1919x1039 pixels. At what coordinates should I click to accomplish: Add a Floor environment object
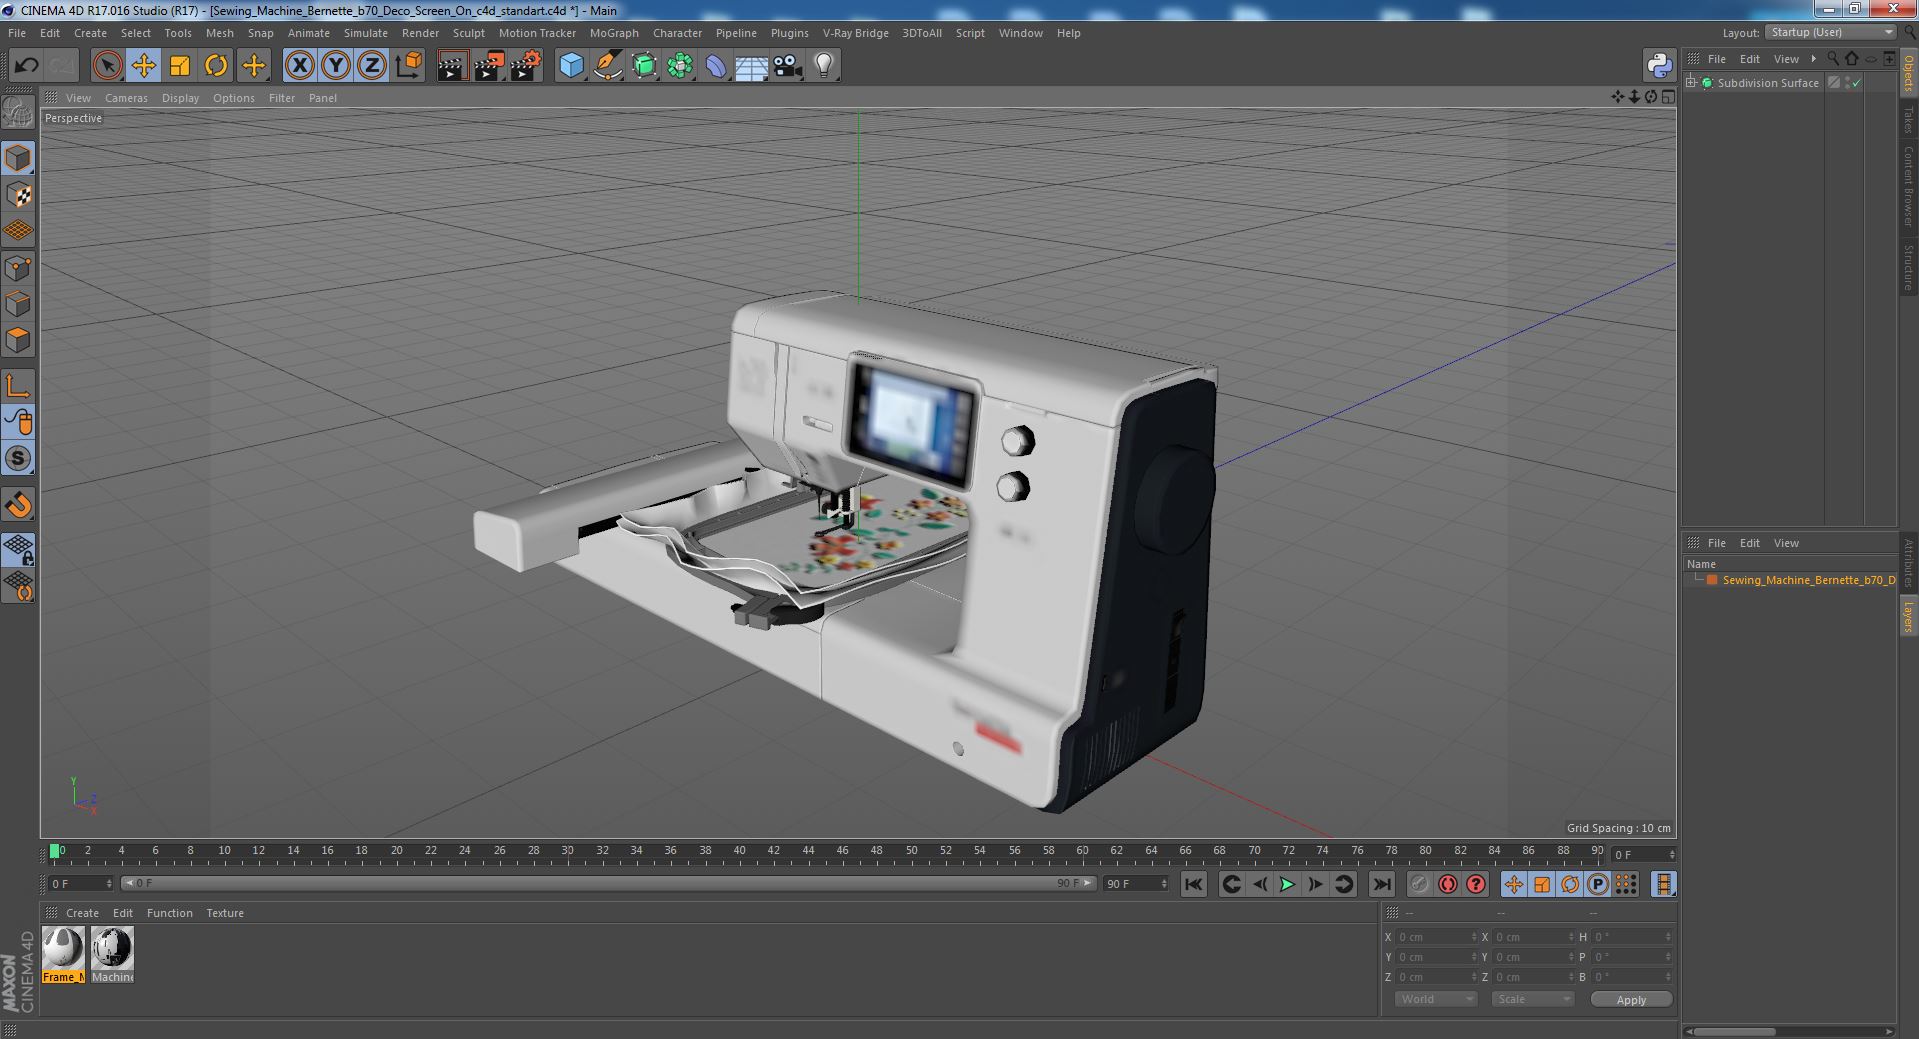point(751,66)
